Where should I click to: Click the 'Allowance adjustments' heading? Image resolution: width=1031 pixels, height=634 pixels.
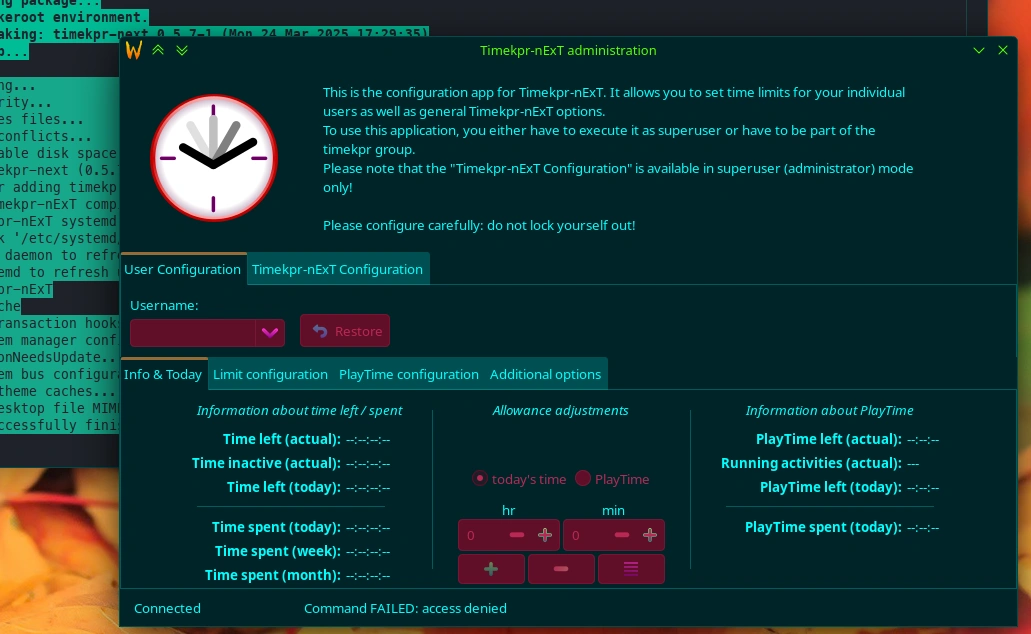560,410
